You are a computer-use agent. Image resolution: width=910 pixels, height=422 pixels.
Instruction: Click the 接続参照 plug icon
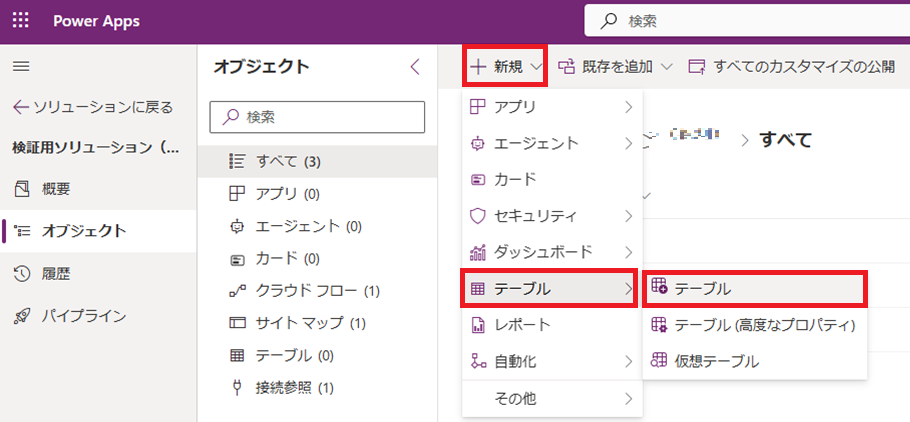(x=237, y=387)
